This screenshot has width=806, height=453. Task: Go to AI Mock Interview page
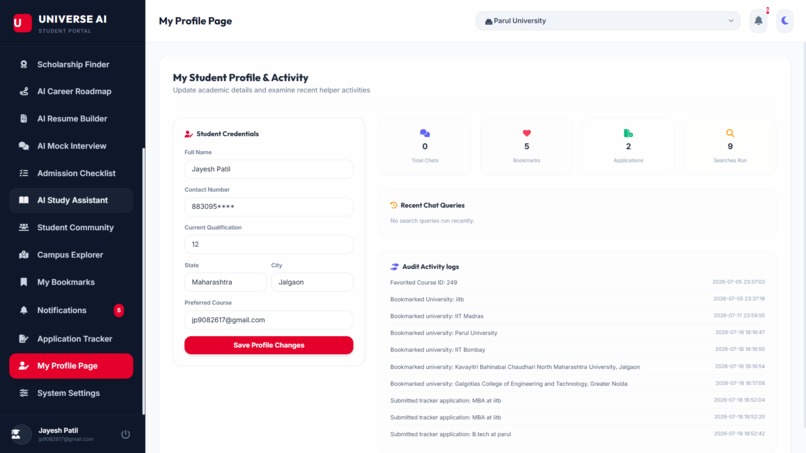(71, 146)
